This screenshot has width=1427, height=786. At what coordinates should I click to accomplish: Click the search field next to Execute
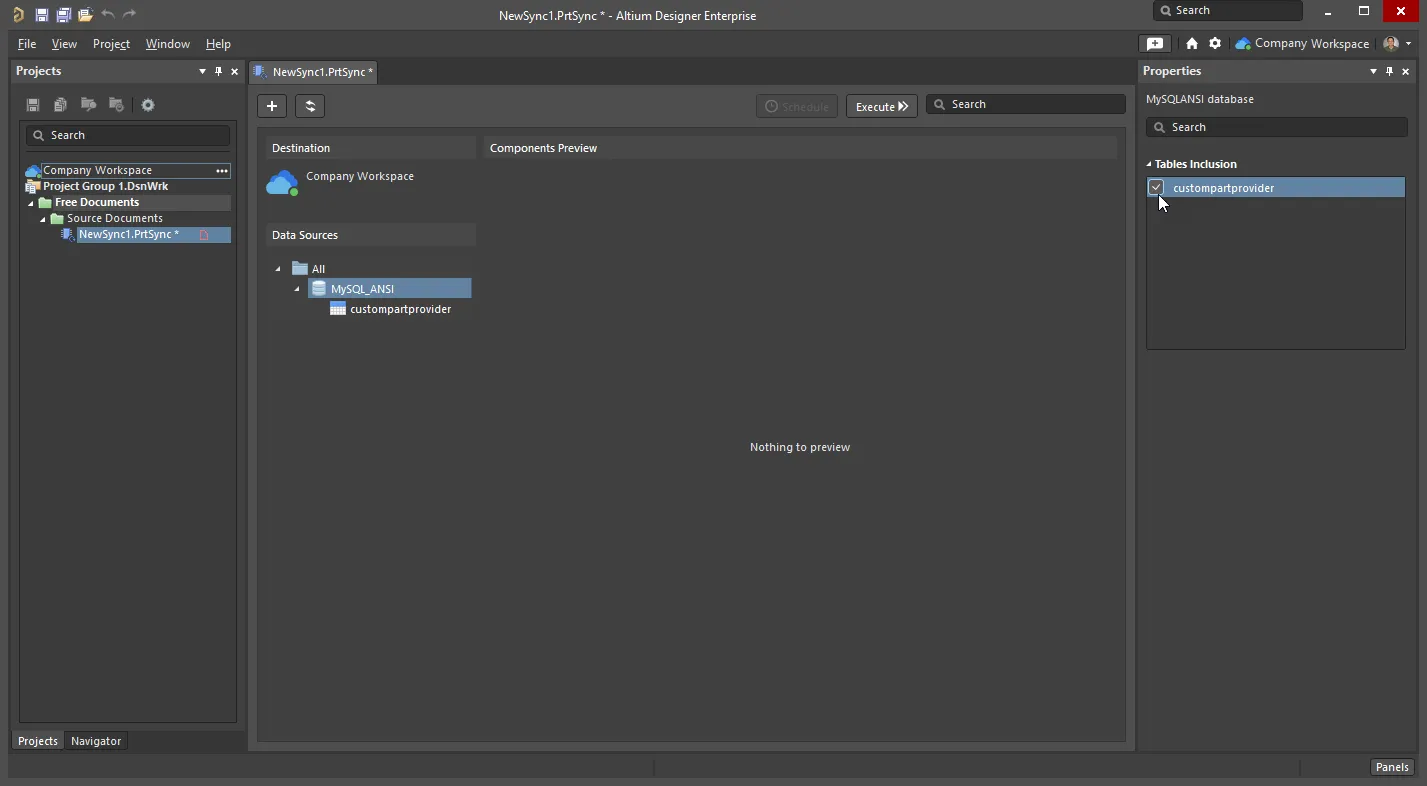[1026, 104]
